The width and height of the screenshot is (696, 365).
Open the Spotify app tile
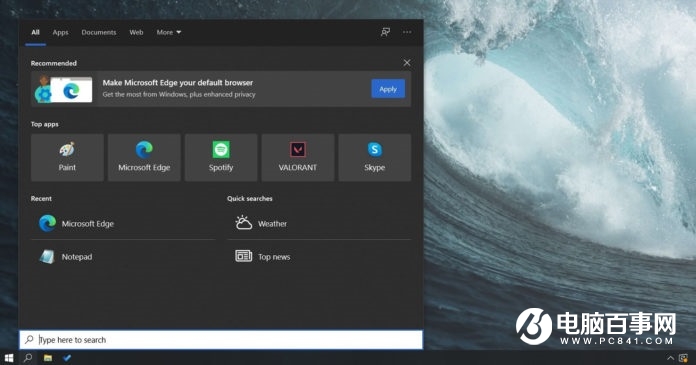coord(221,158)
